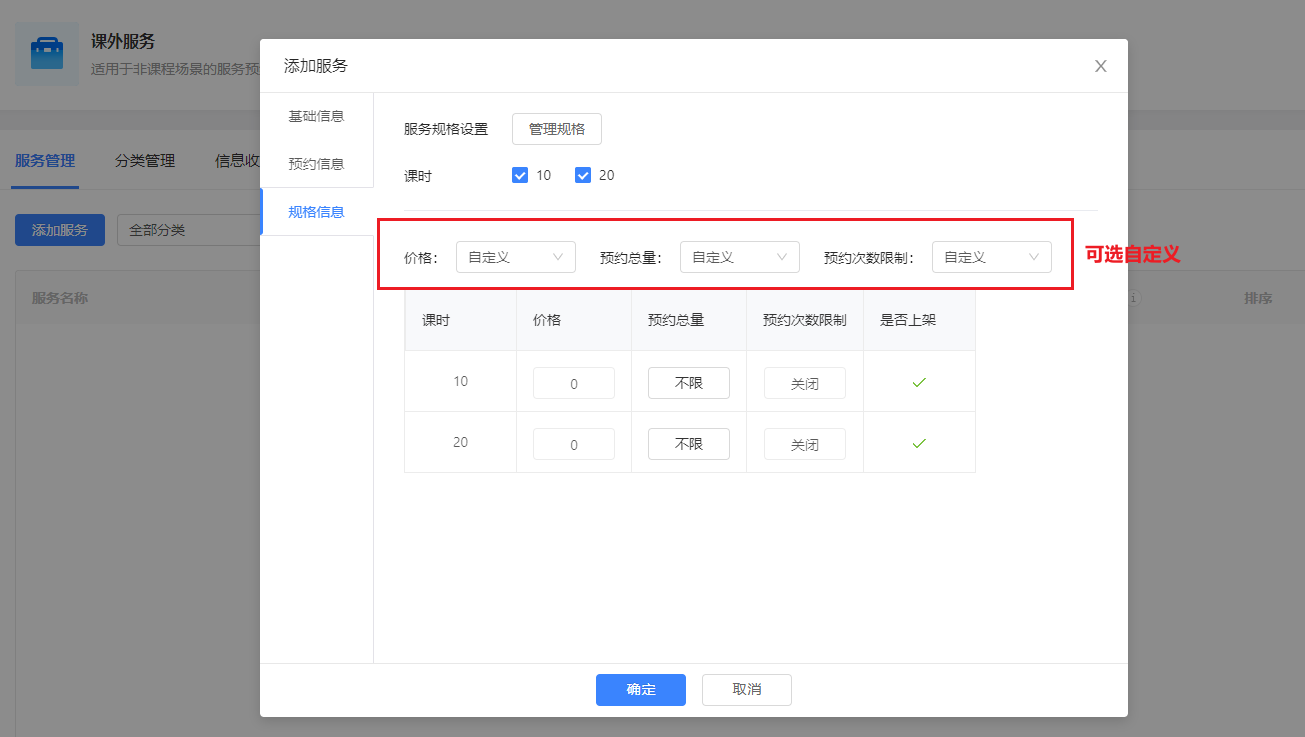Viewport: 1305px width, 737px height.
Task: Click 服务规格设置 label
Action: 446,129
